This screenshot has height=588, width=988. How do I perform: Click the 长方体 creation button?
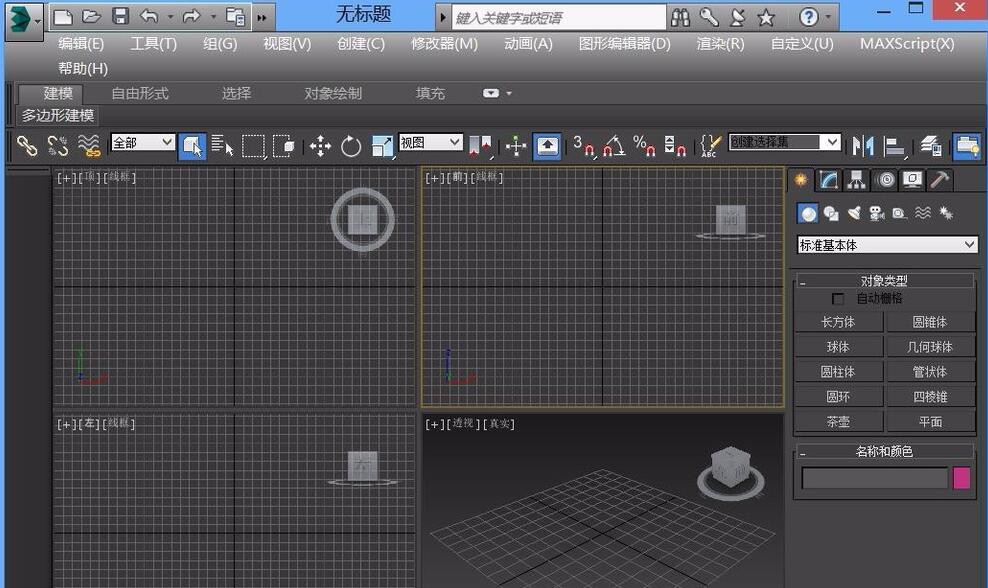(x=838, y=321)
